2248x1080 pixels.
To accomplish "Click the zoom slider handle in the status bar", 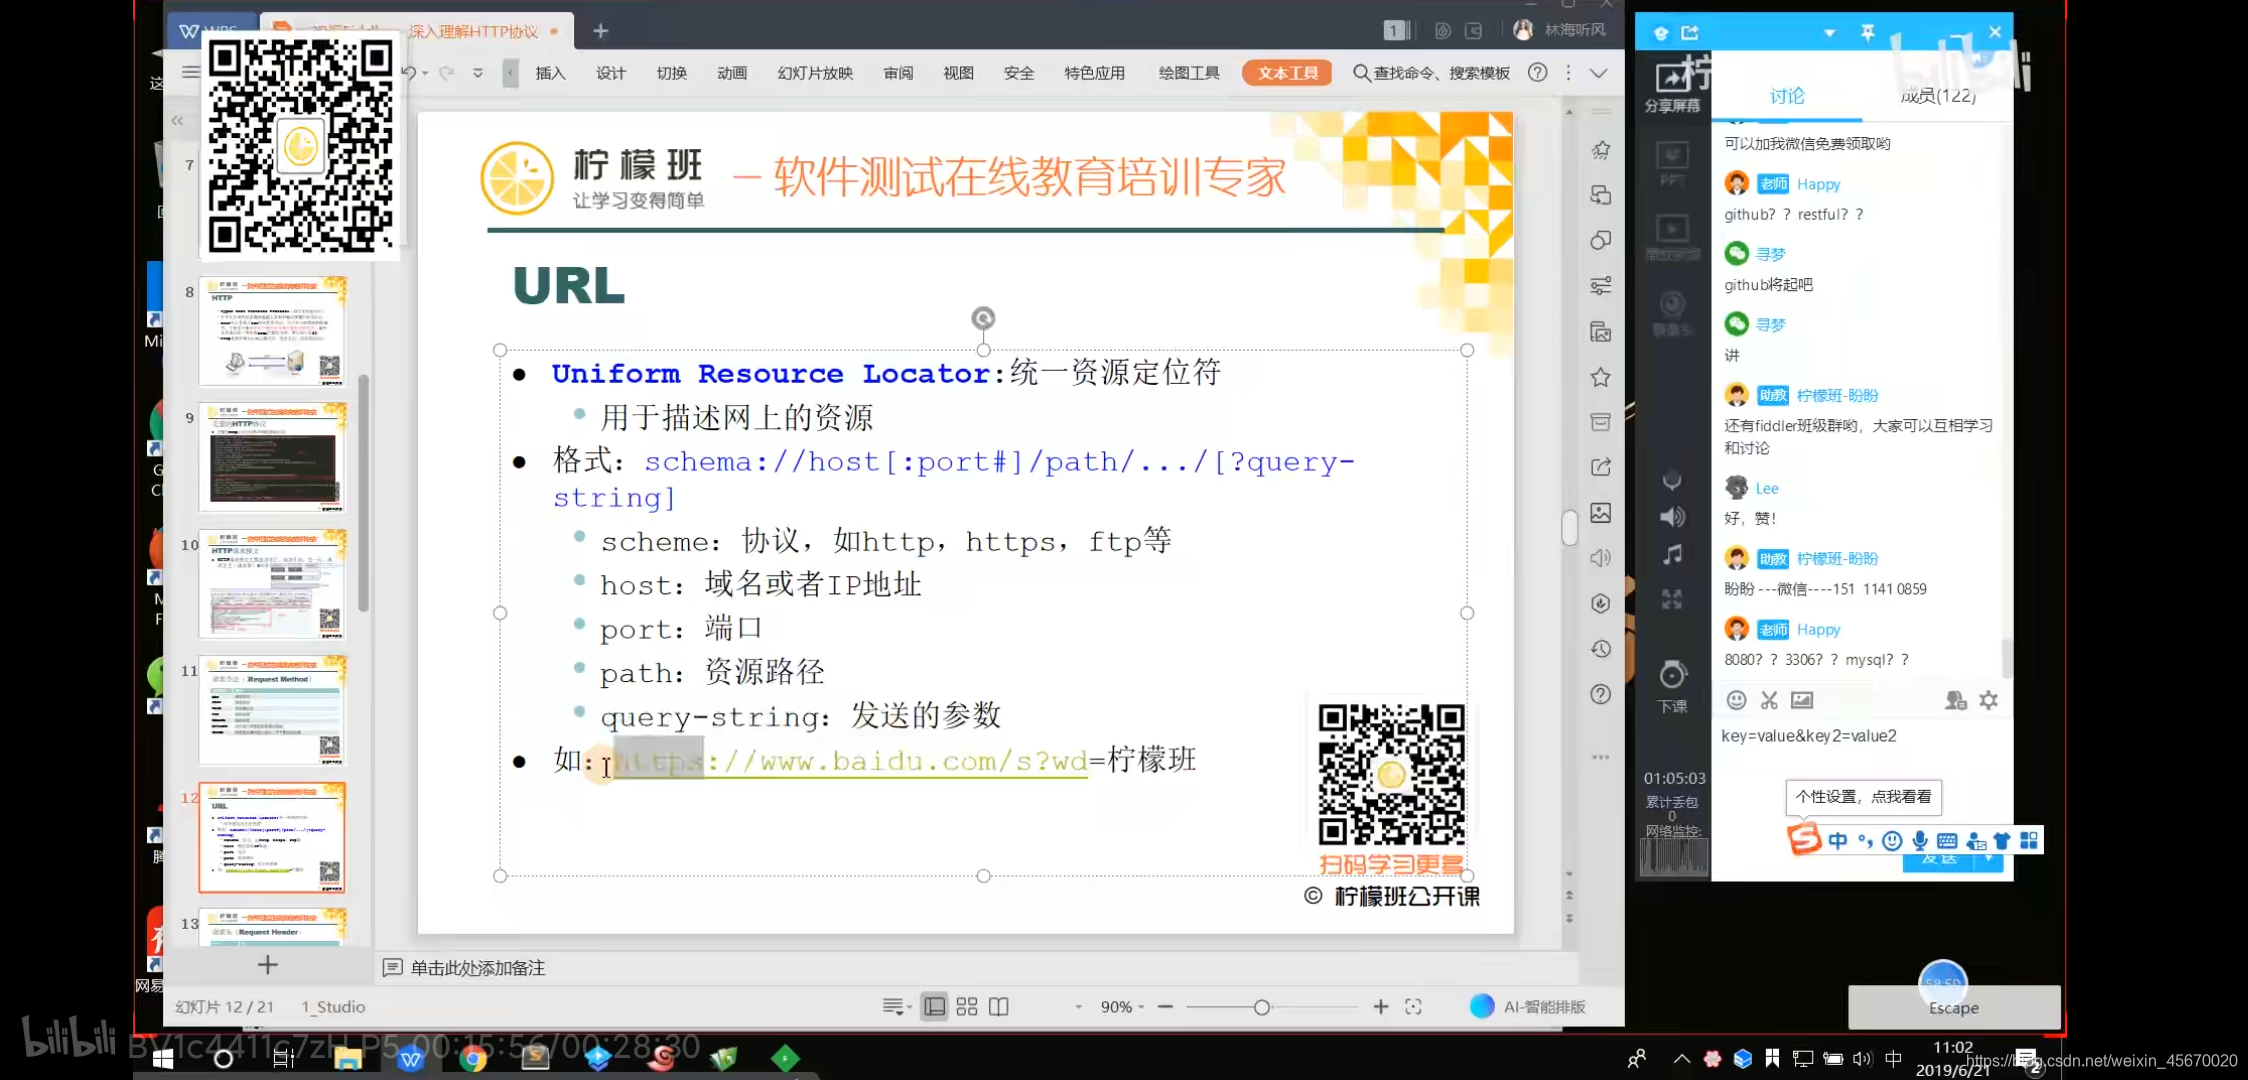I will tap(1262, 1007).
